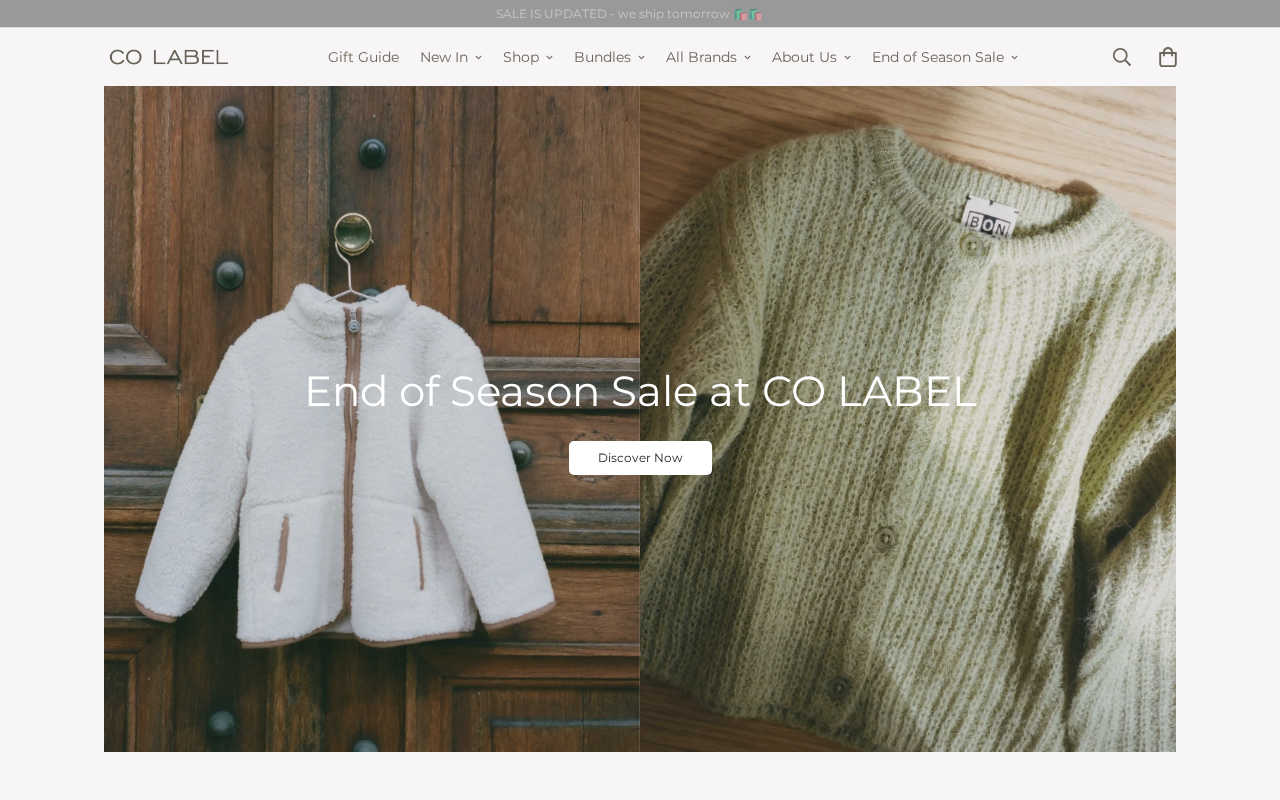Click the chevron next to New In
This screenshot has width=1280, height=800.
(x=478, y=58)
